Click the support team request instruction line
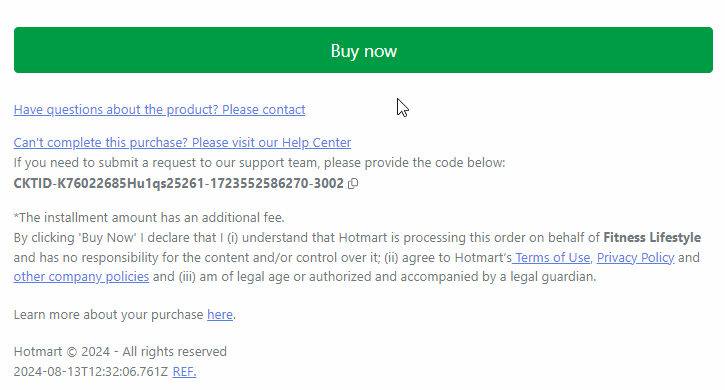This screenshot has height=390, width=725. coord(259,163)
